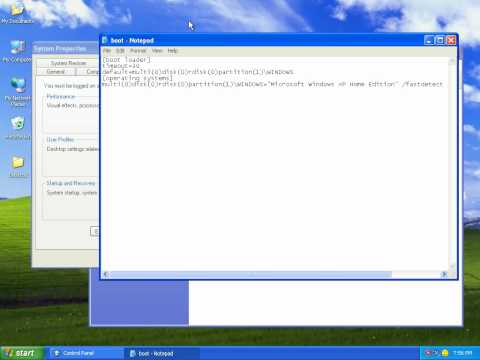Click the '/fastdetect' text in Notepad
This screenshot has height=360, width=480.
point(422,84)
